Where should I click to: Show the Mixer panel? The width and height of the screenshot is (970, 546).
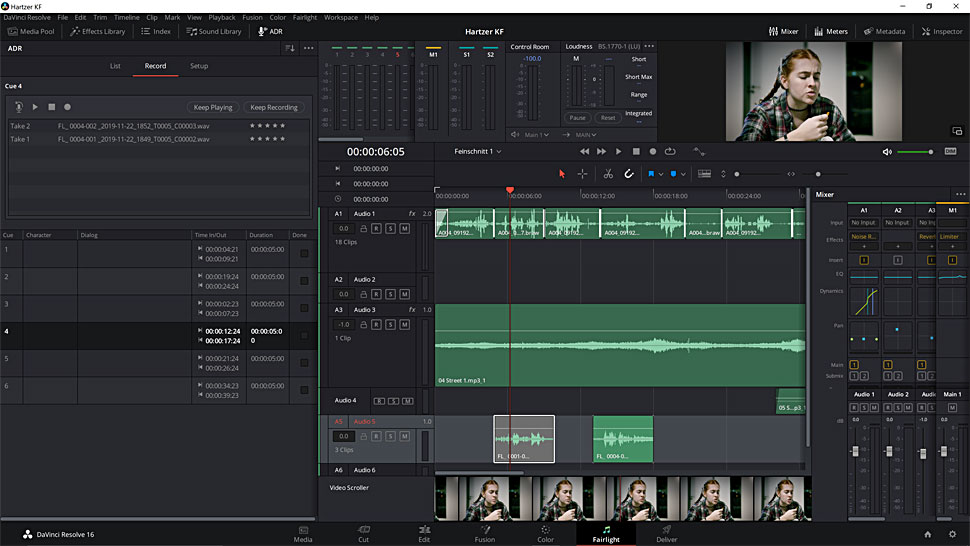[783, 32]
